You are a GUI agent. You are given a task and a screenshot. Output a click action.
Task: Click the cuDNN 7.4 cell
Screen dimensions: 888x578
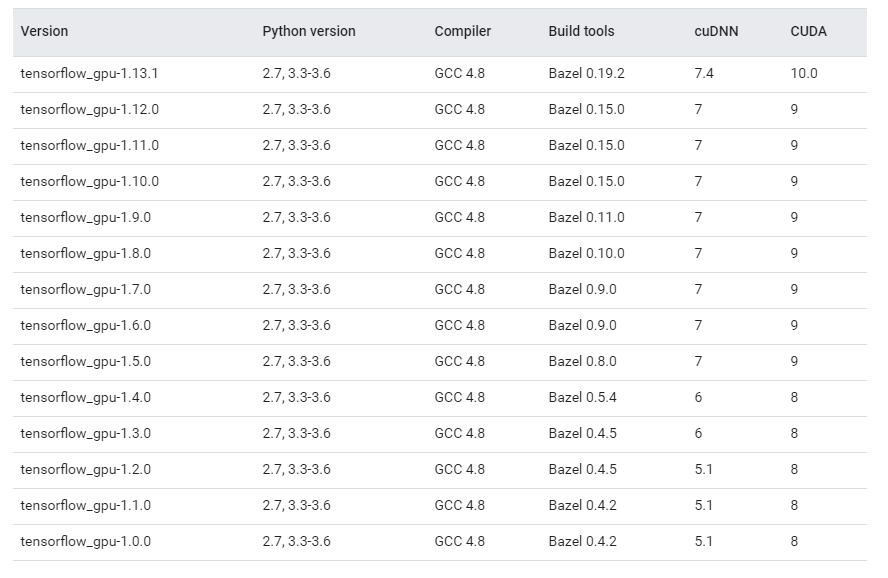(x=704, y=74)
